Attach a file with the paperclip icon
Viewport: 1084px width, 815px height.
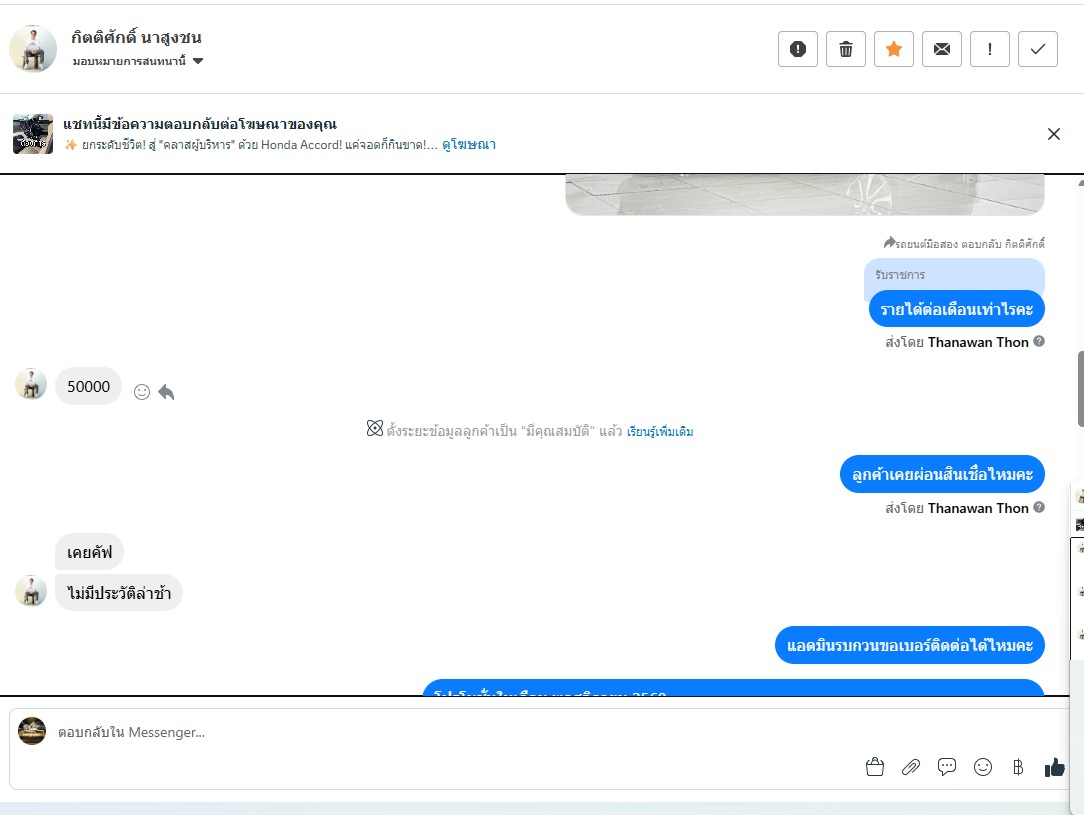910,767
